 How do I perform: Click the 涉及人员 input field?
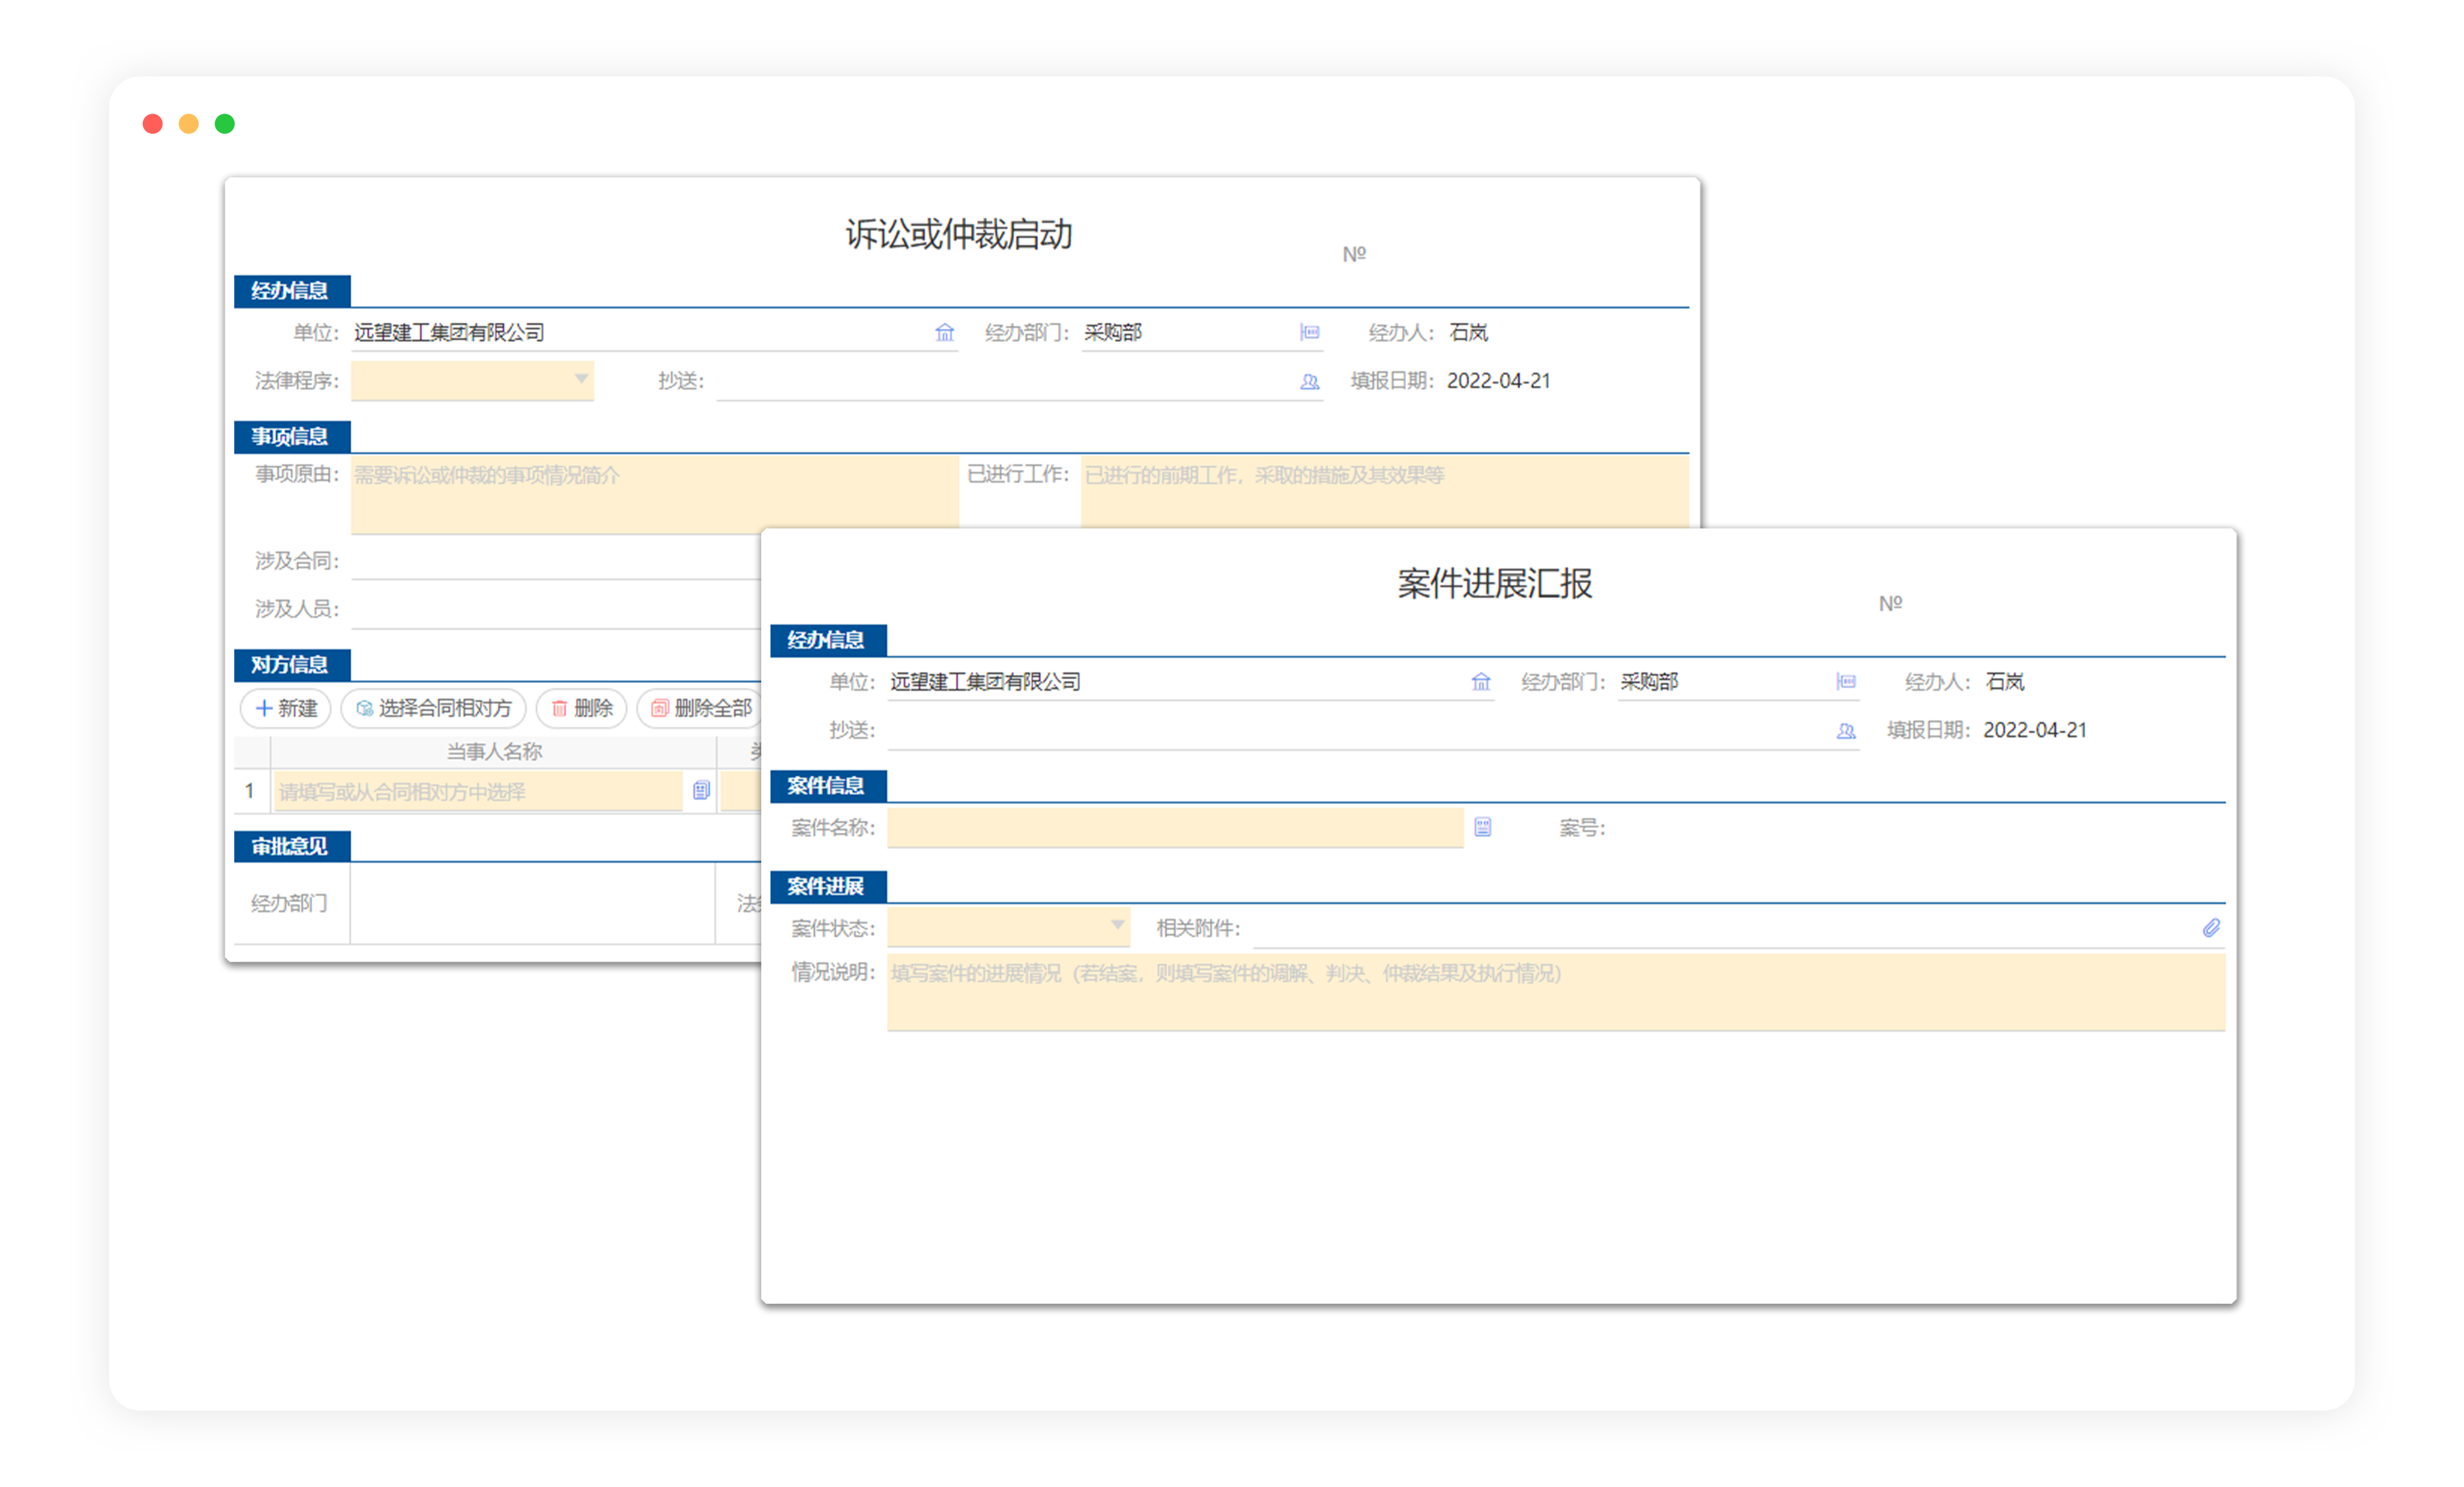point(556,609)
